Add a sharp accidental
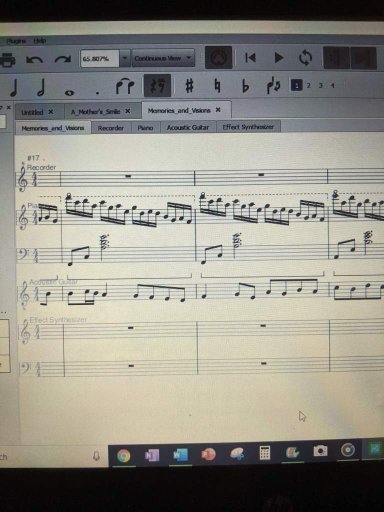This screenshot has height=512, width=384. coord(189,86)
